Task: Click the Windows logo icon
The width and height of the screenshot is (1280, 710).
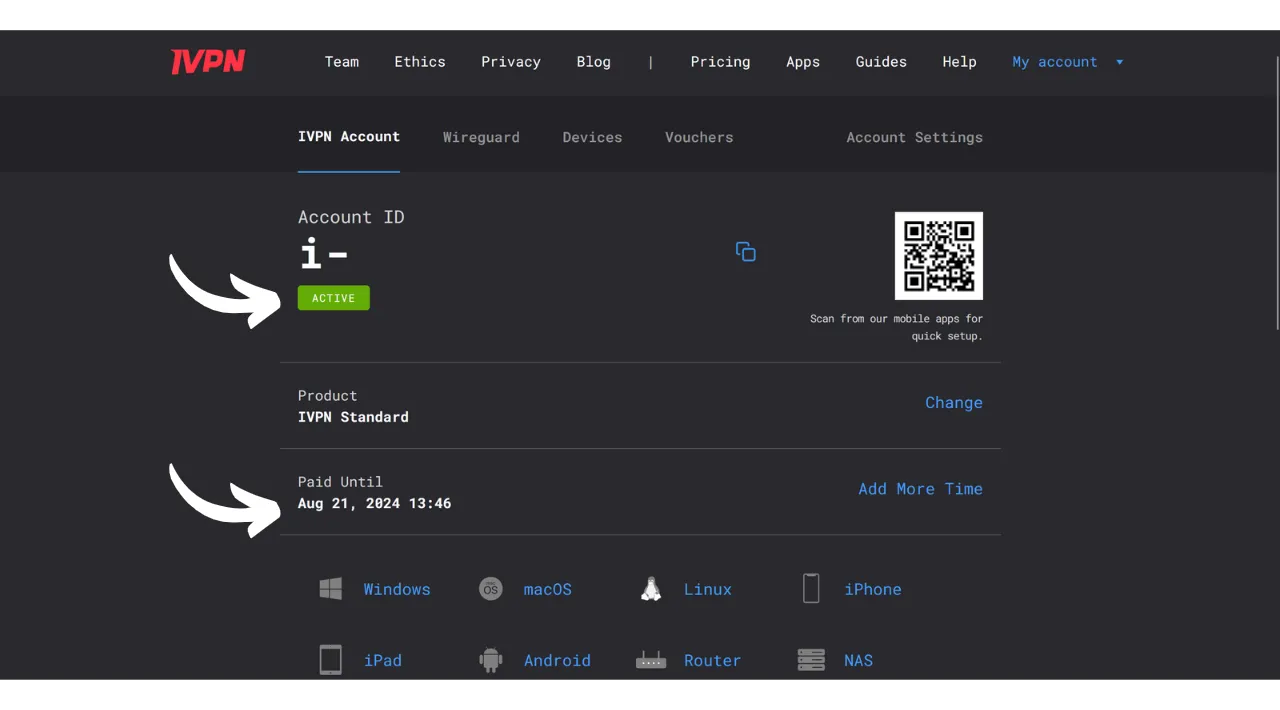Action: [x=331, y=589]
